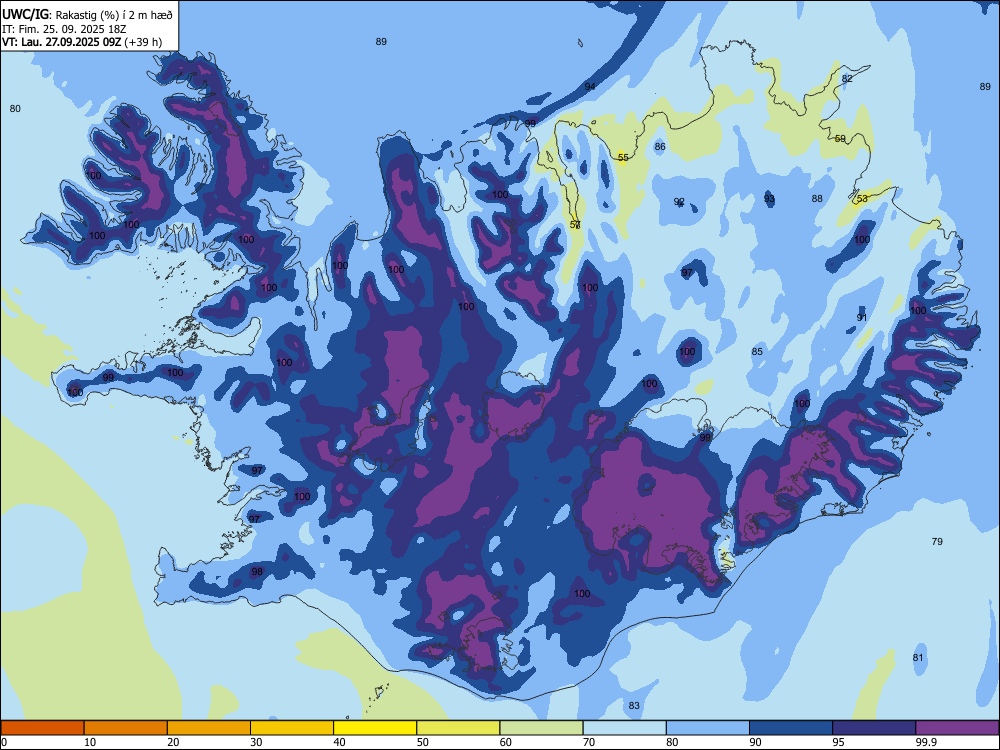Select the "92" humidity value on the map
1000x750 pixels.
679,202
